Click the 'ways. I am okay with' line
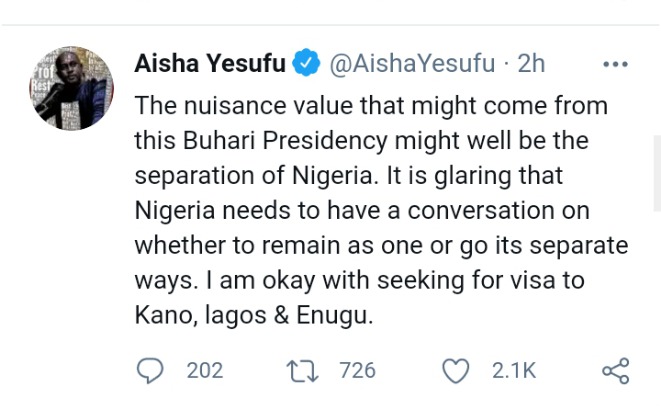661x406 pixels. click(x=359, y=280)
